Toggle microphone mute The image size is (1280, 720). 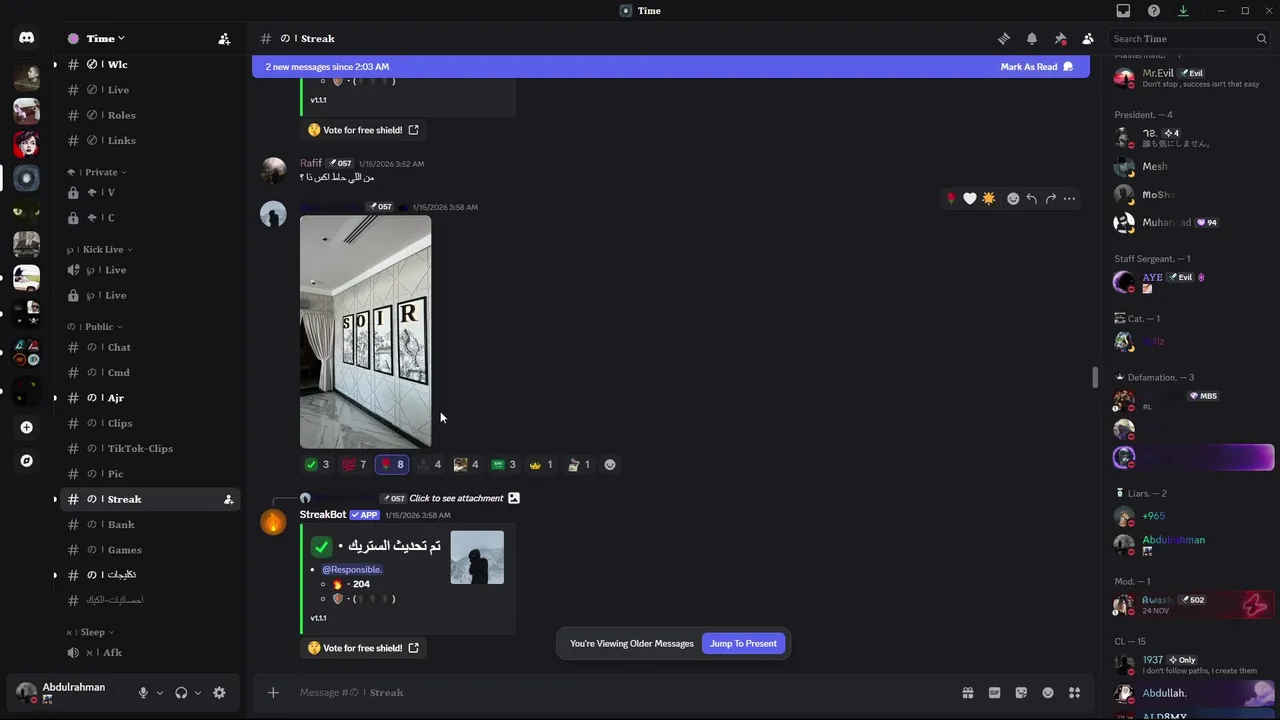point(143,693)
